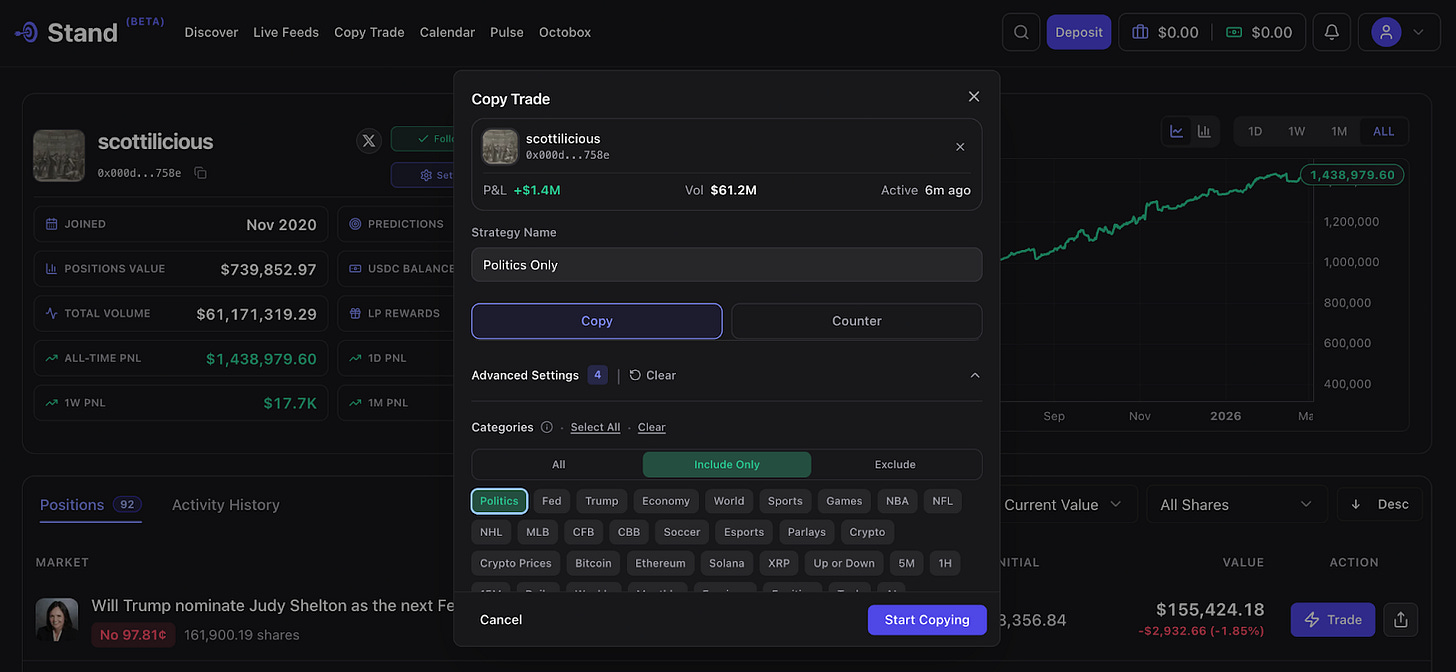The height and width of the screenshot is (672, 1456).
Task: Toggle the Sports category chip
Action: 785,501
